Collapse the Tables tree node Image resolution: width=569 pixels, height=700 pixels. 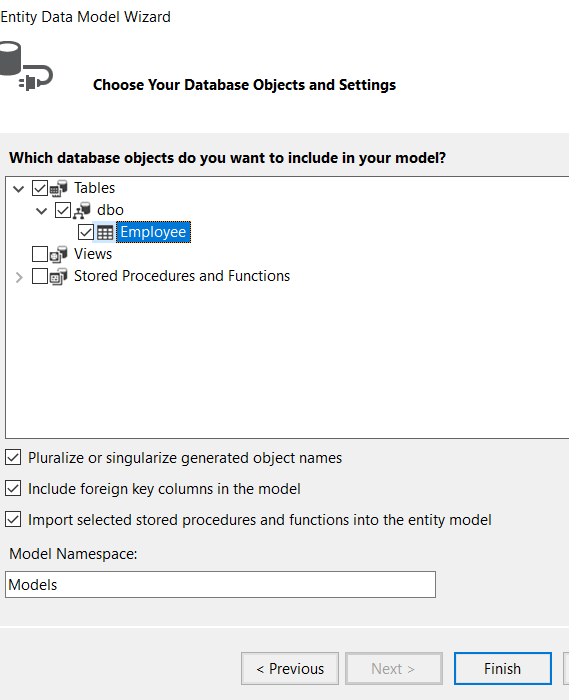pyautogui.click(x=18, y=189)
